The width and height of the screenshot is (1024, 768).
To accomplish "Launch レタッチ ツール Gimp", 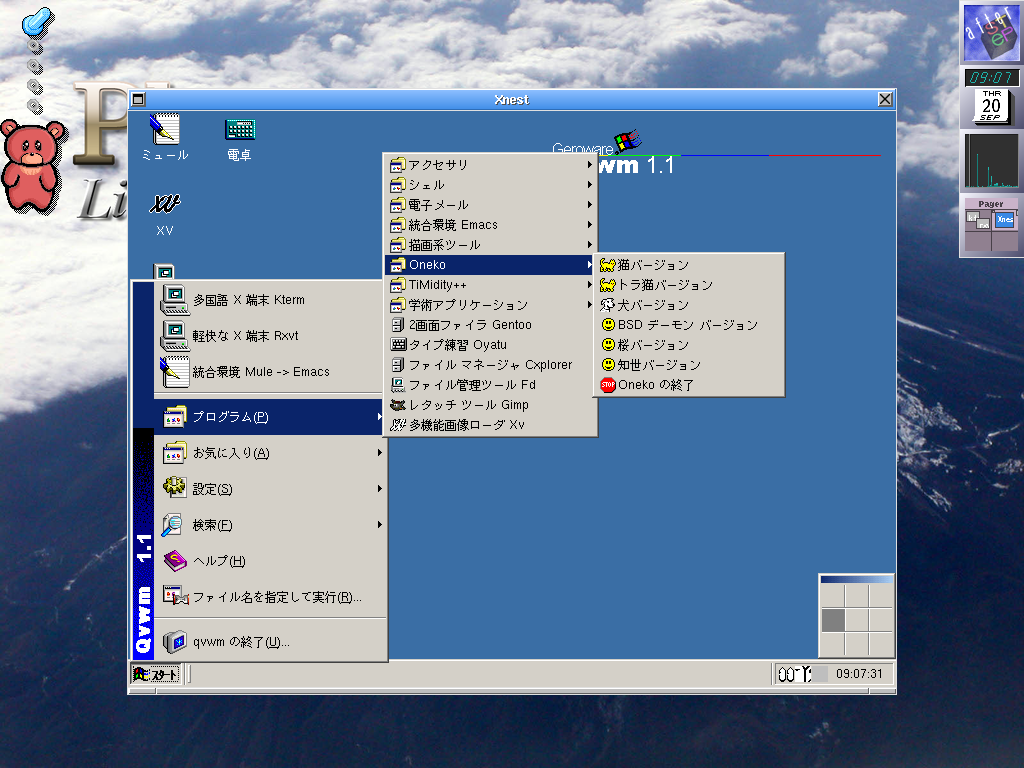I will tap(491, 405).
